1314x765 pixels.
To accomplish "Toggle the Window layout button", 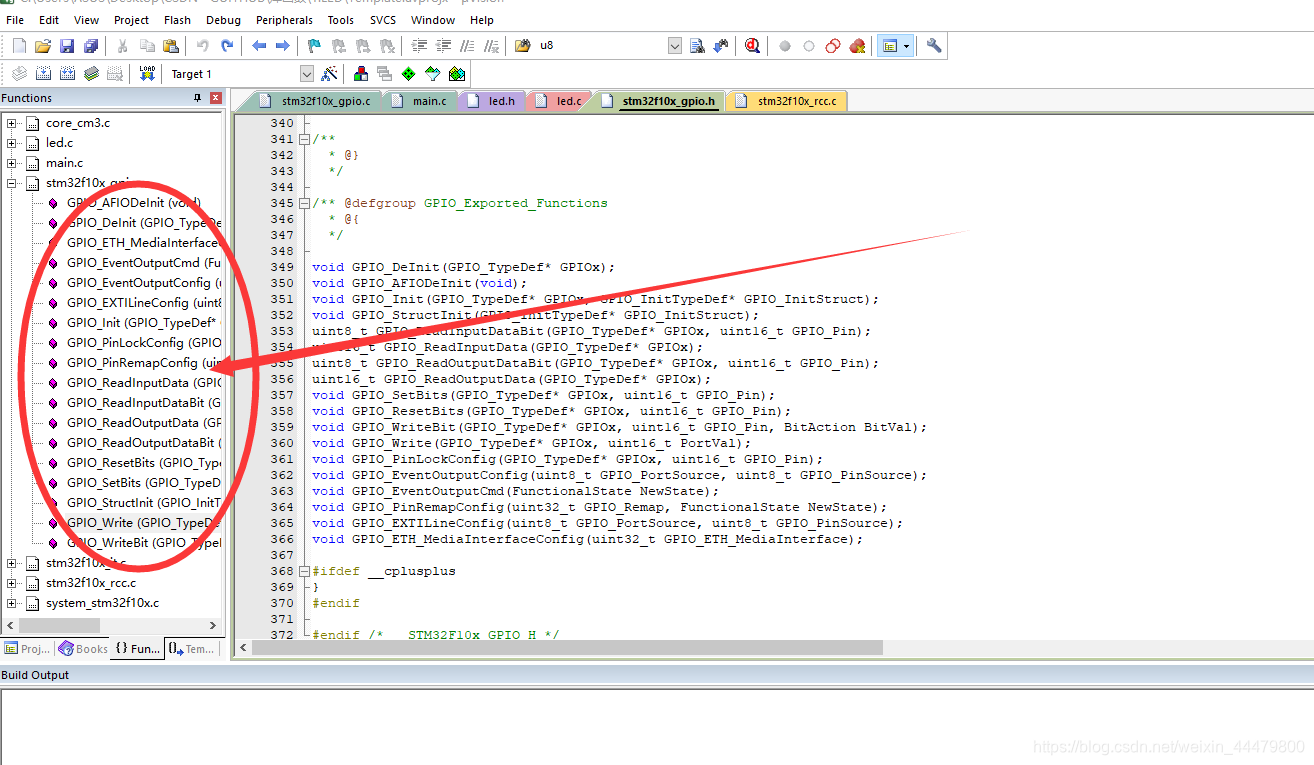I will (x=889, y=46).
